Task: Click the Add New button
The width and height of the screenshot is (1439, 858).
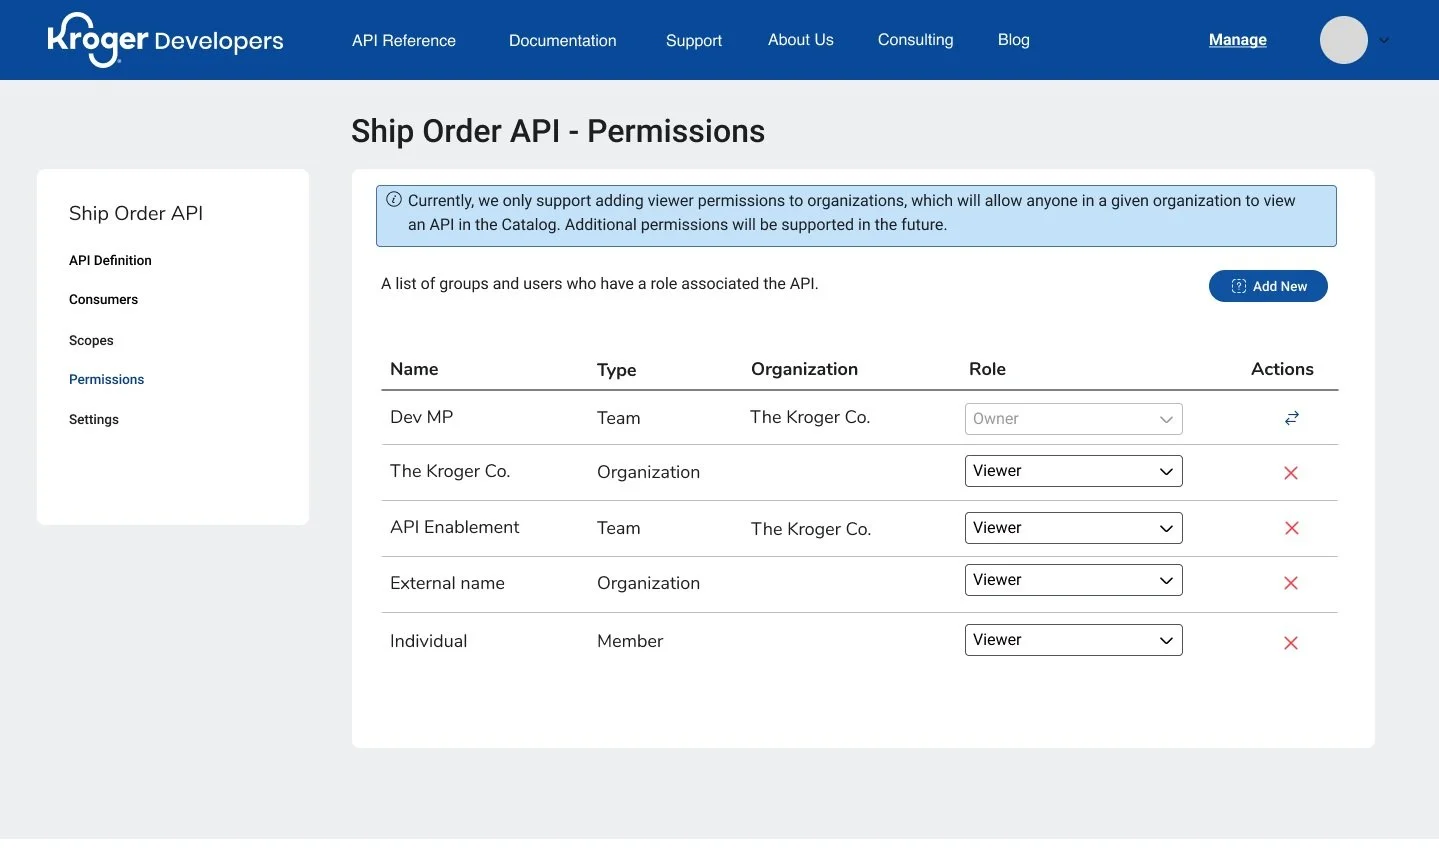Action: (1267, 286)
